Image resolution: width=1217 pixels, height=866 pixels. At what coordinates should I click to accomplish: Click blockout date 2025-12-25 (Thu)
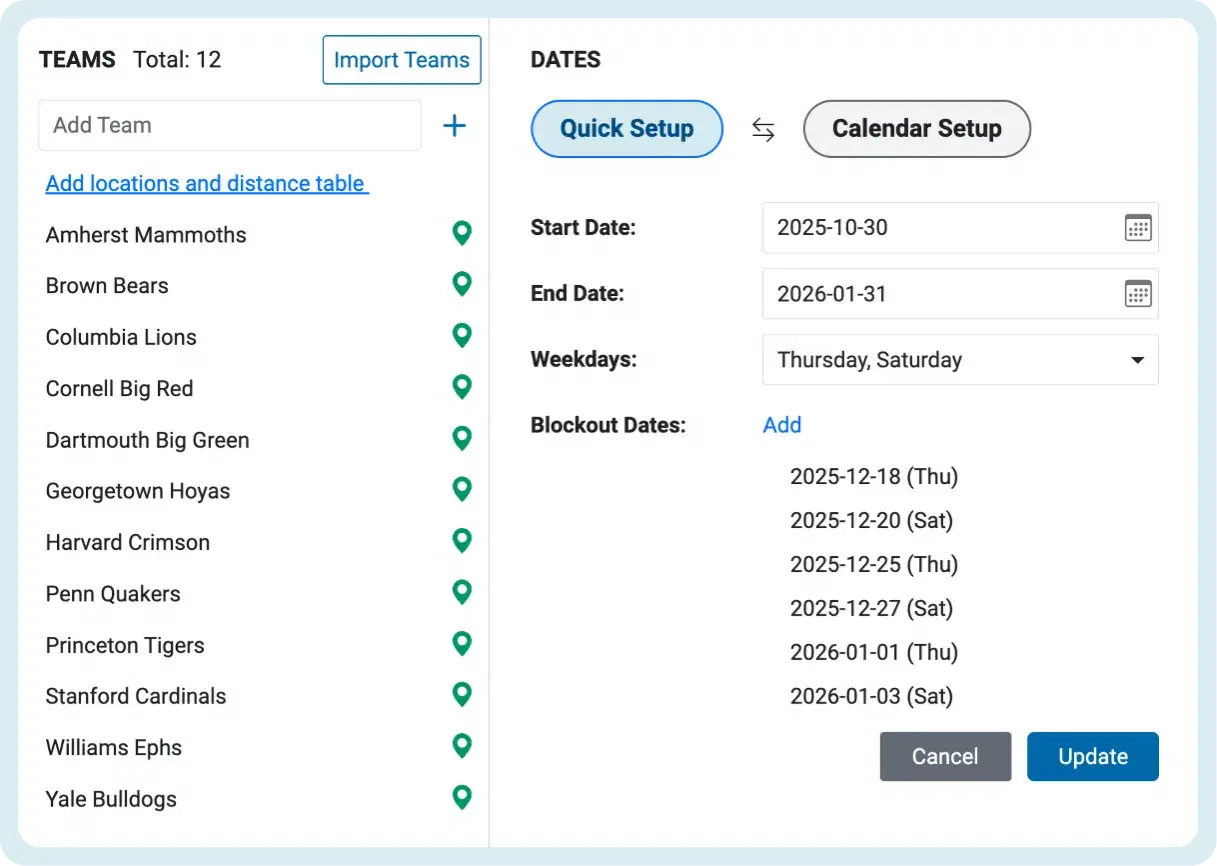pyautogui.click(x=874, y=564)
